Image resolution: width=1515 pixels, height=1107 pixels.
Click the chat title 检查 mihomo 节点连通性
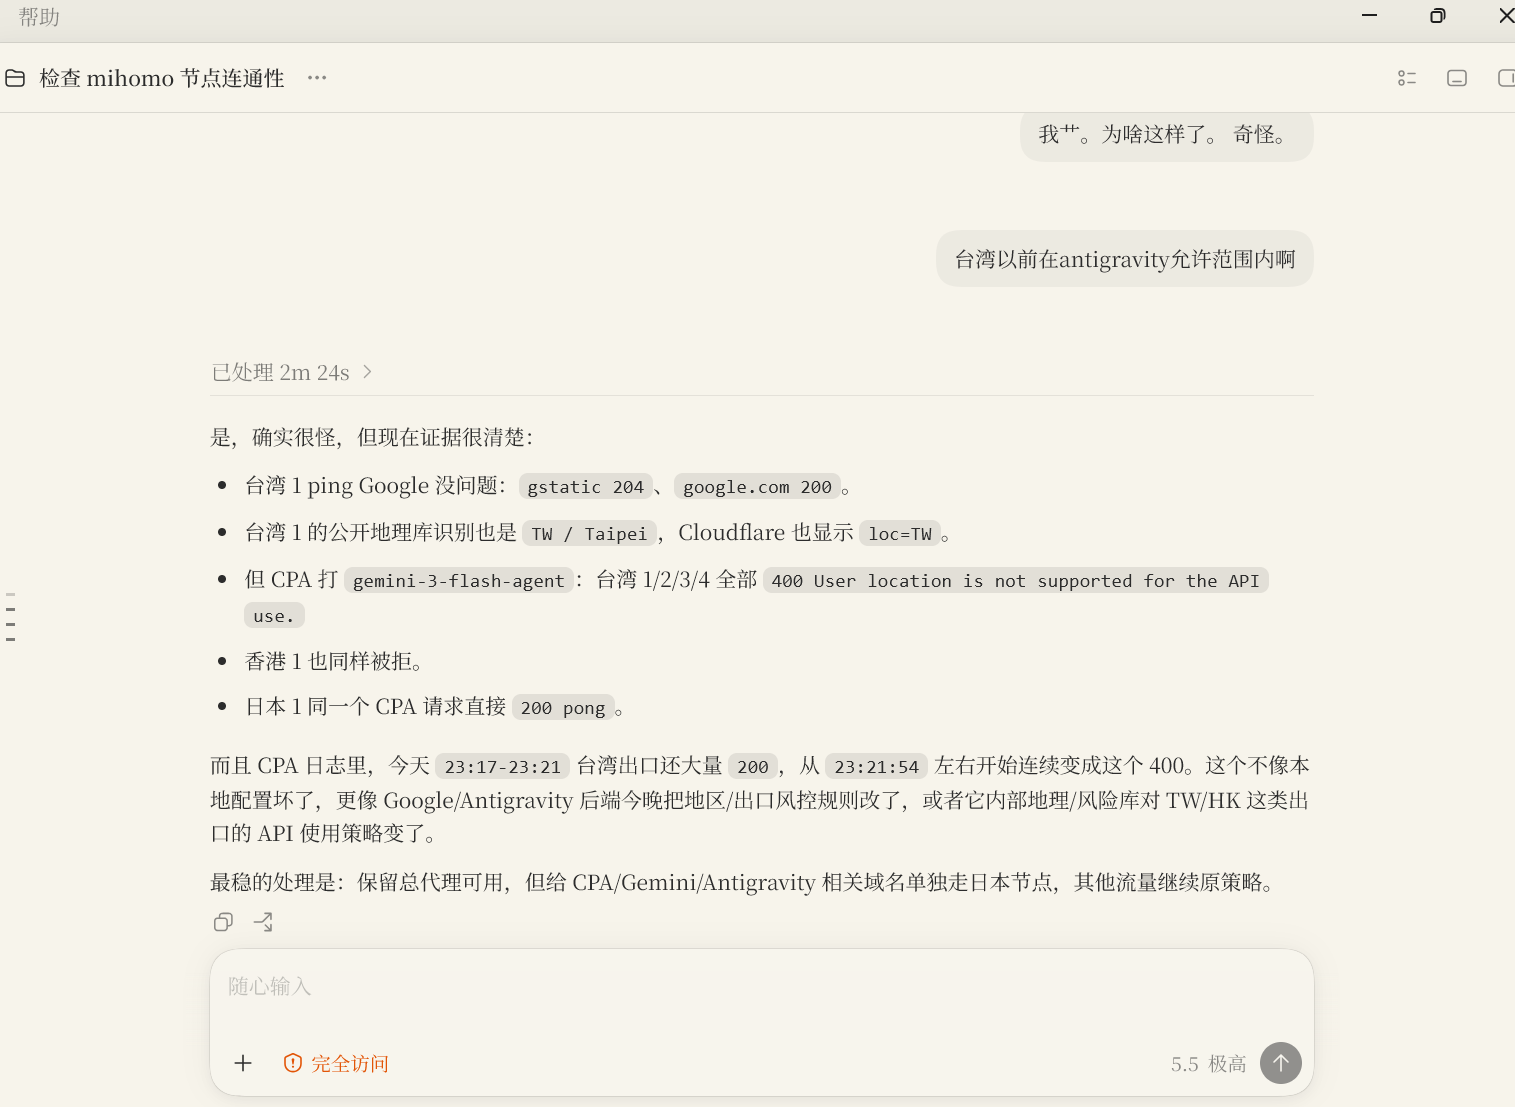[x=162, y=78]
